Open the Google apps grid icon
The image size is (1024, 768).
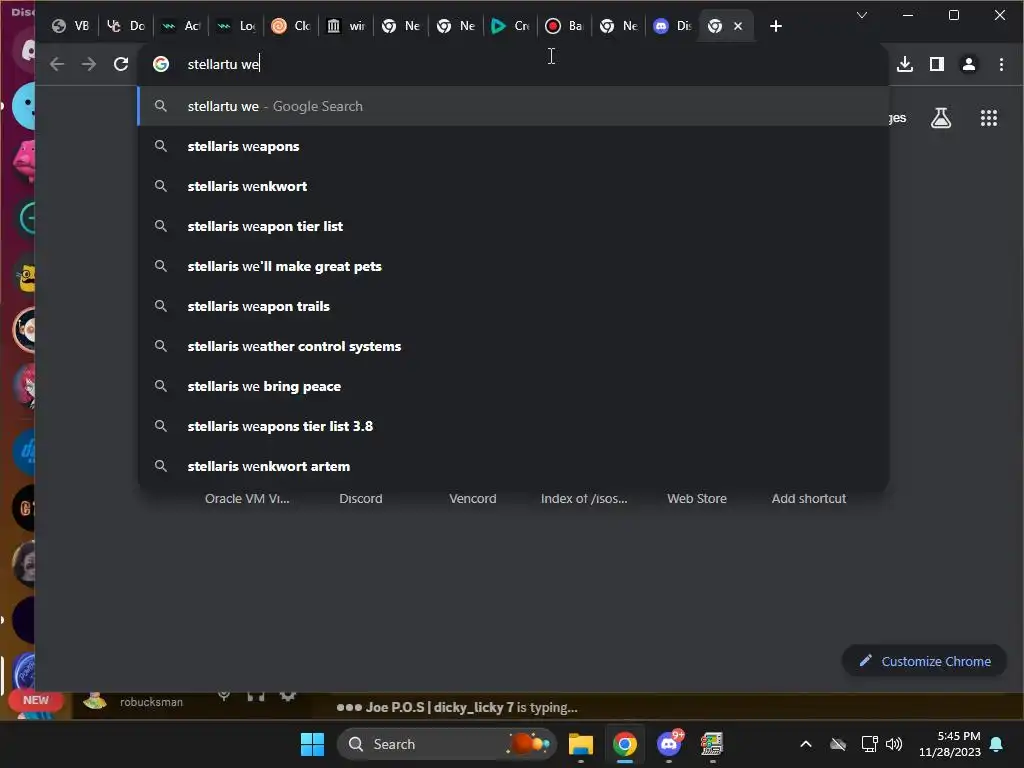989,118
